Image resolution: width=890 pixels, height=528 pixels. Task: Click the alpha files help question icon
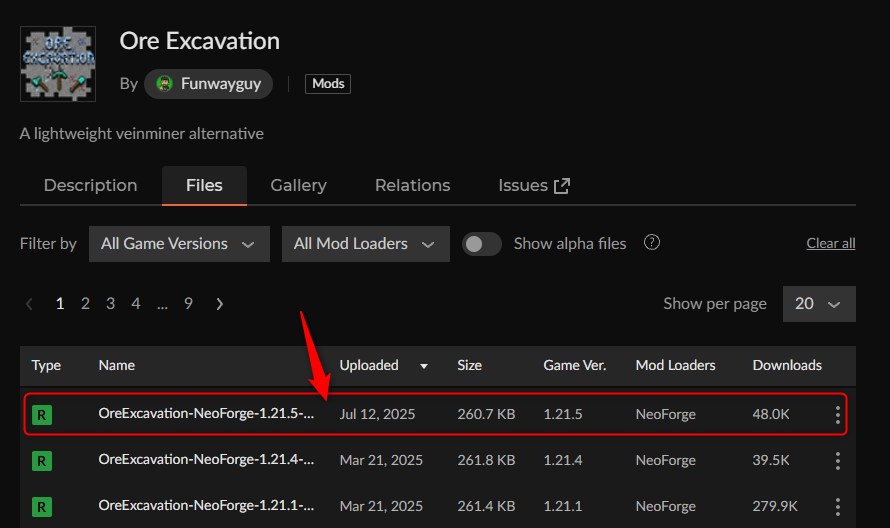pyautogui.click(x=652, y=242)
